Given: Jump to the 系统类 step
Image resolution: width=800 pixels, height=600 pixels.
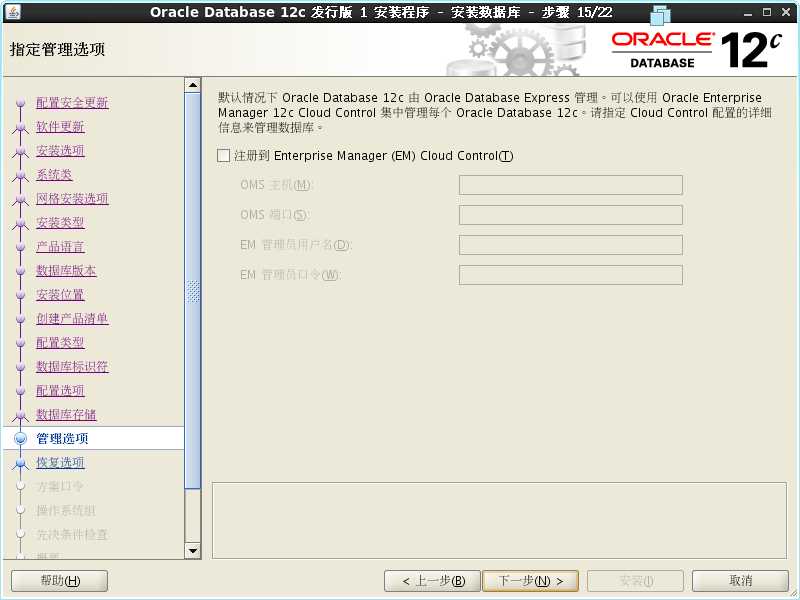Looking at the screenshot, I should point(54,174).
